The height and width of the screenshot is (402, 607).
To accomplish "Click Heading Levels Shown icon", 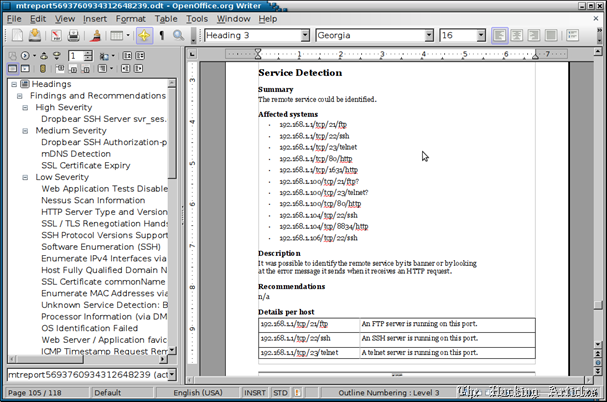I will [102, 69].
